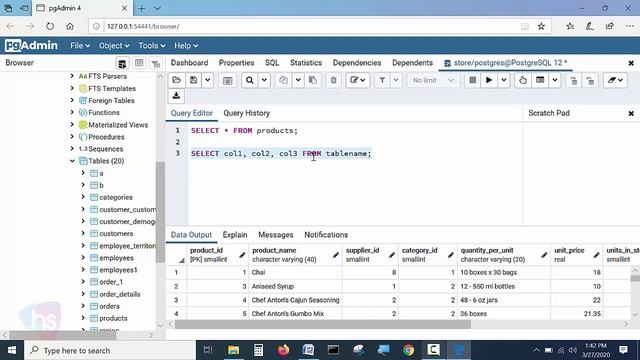Open the Clear eraser dropdown

(615, 80)
